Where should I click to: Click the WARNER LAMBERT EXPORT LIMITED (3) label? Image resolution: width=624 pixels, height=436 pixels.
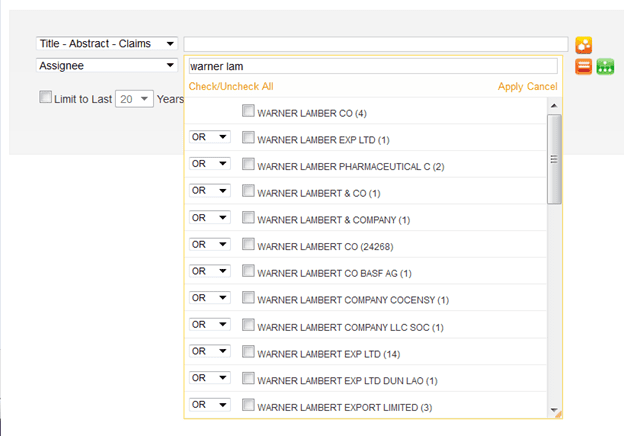(x=345, y=408)
